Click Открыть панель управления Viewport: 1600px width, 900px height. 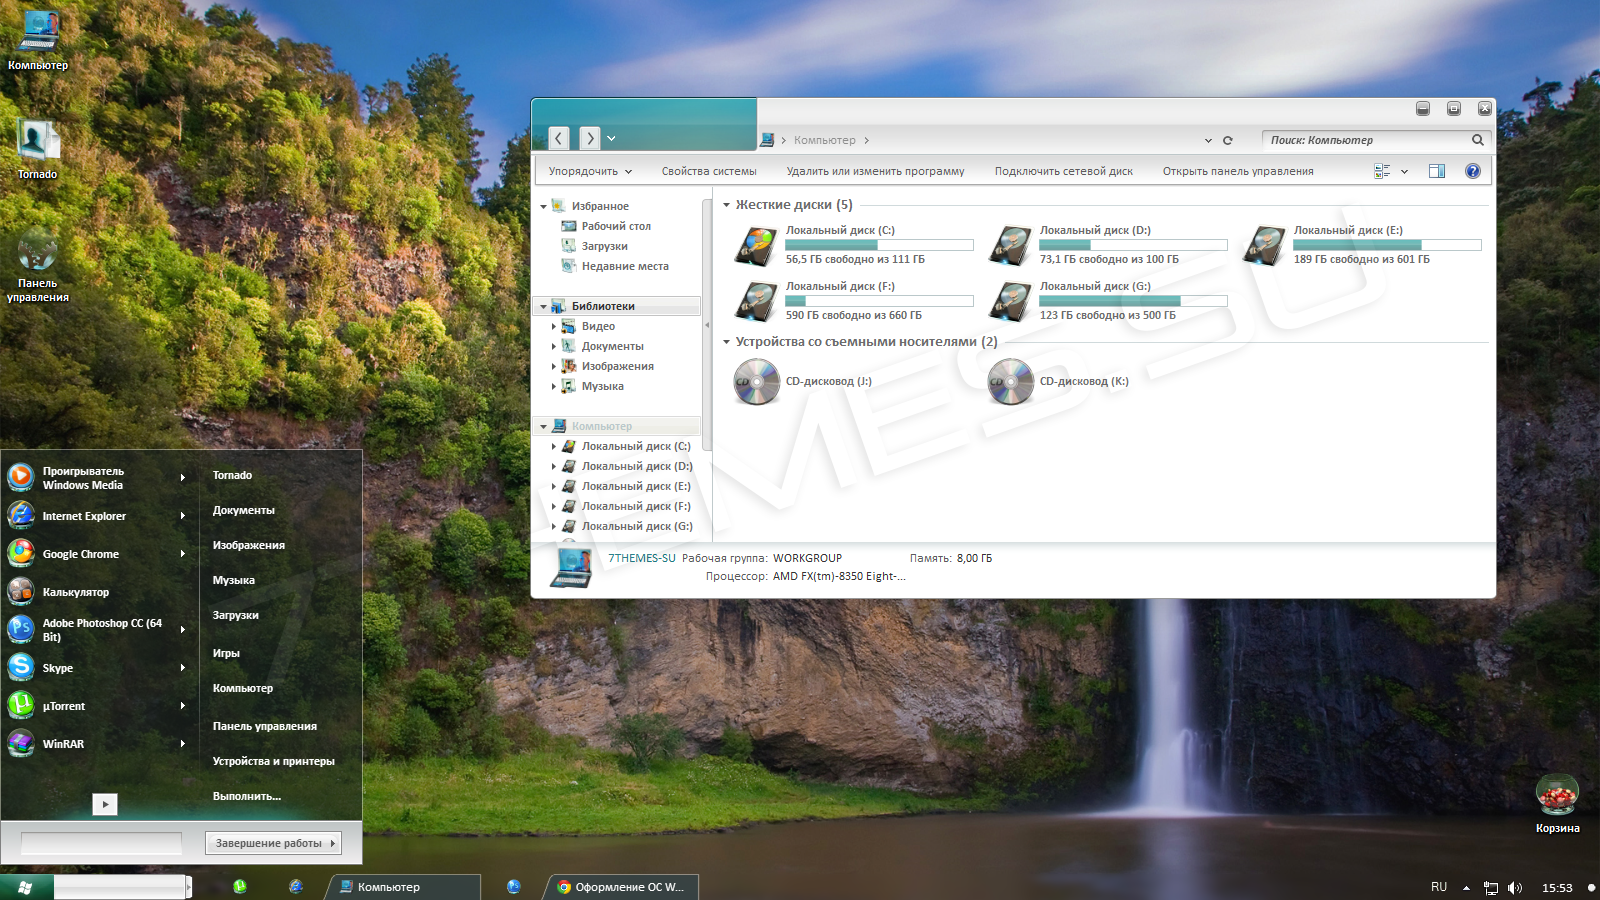coord(1238,171)
